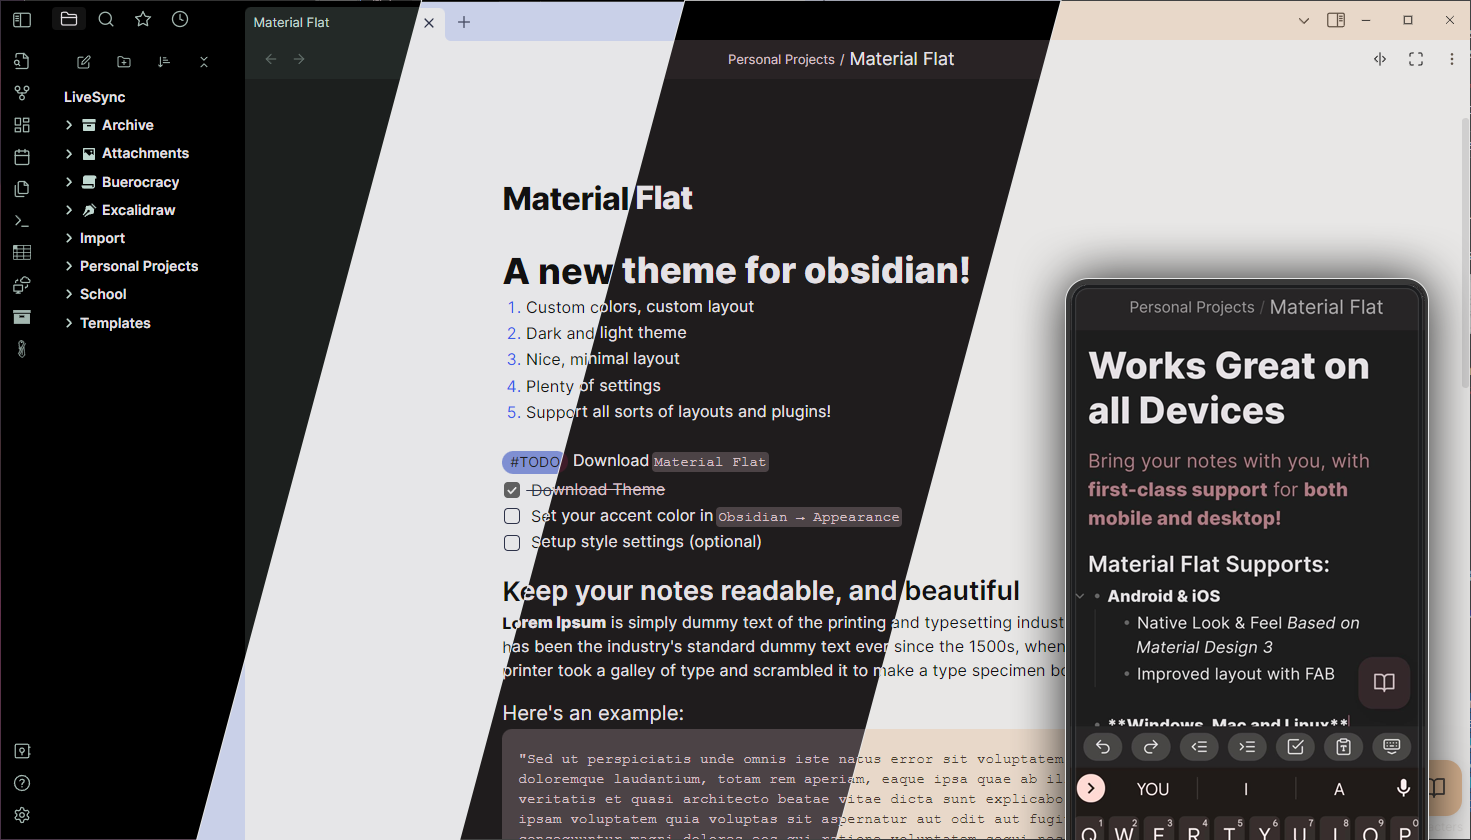
Task: Tap redo in the mobile toolbar
Action: 1151,746
